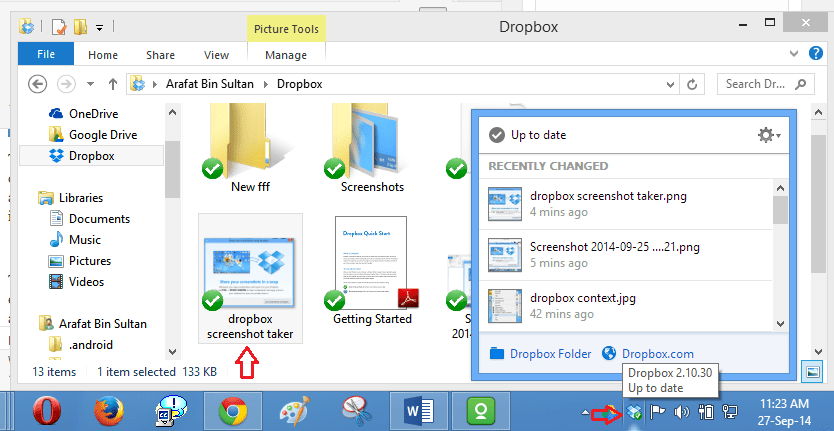Image resolution: width=834 pixels, height=431 pixels.
Task: Open the Snipping Tool taskbar icon
Action: coord(356,412)
